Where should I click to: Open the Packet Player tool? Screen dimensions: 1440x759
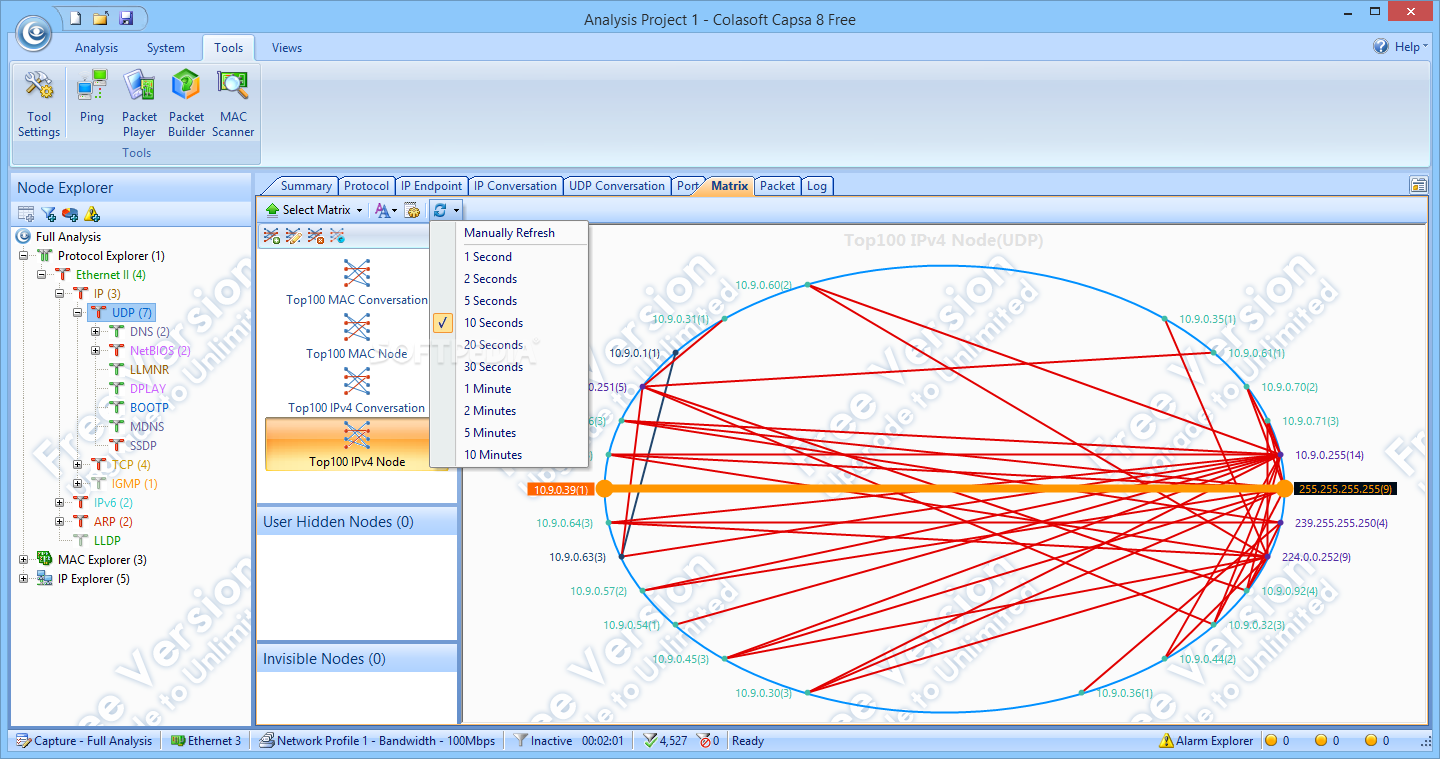139,103
